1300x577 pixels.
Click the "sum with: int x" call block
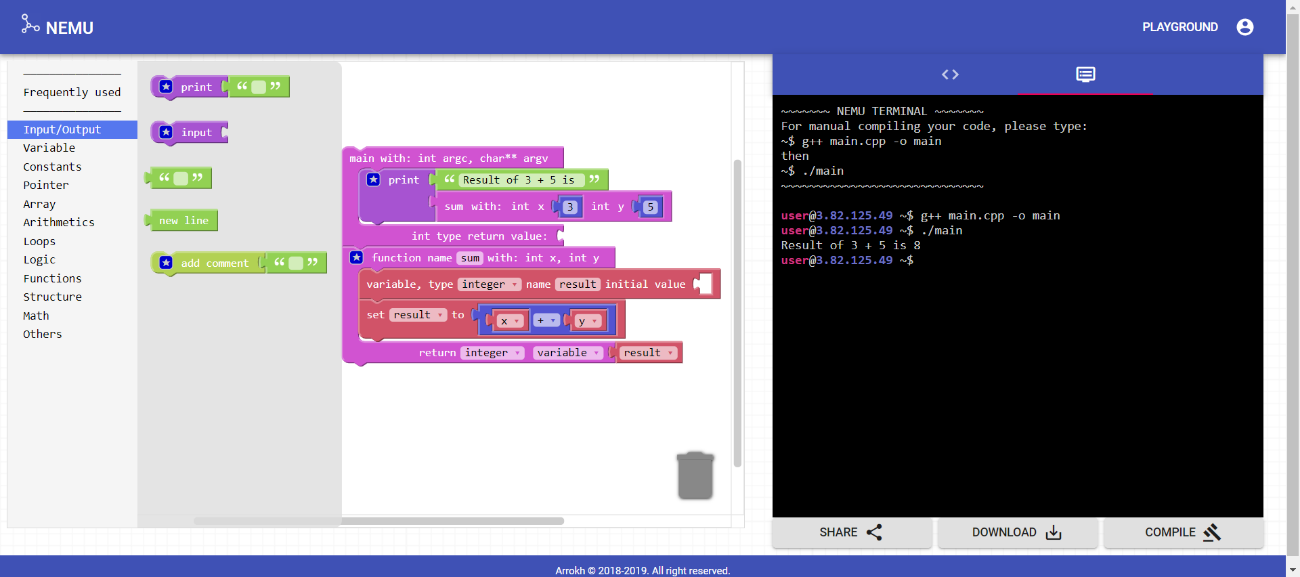[554, 207]
